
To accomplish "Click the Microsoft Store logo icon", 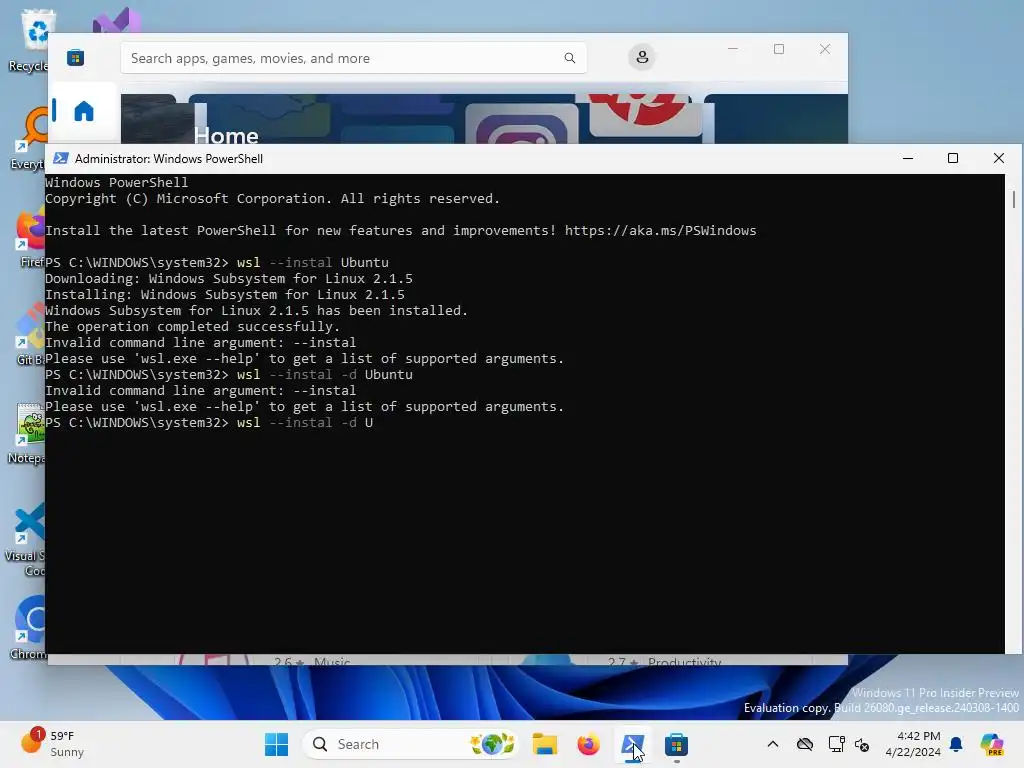I will 76,58.
